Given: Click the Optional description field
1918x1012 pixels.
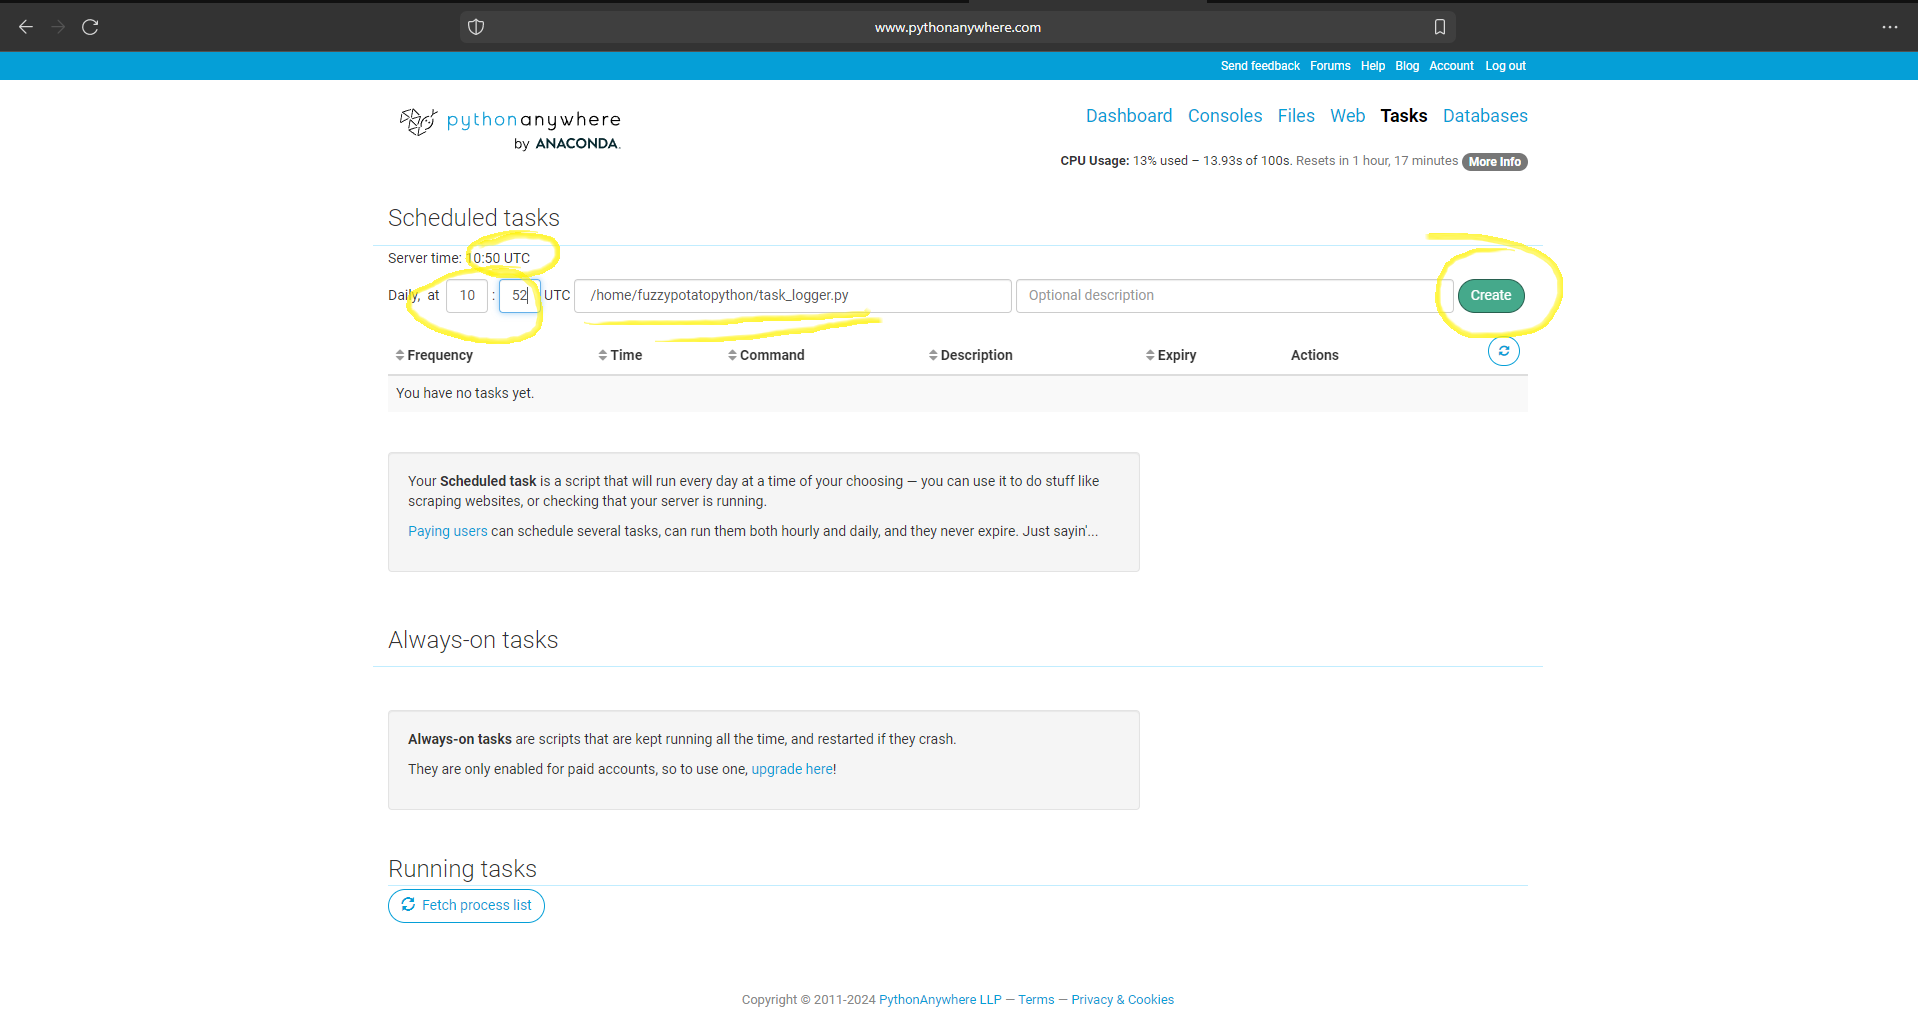Looking at the screenshot, I should (x=1235, y=296).
